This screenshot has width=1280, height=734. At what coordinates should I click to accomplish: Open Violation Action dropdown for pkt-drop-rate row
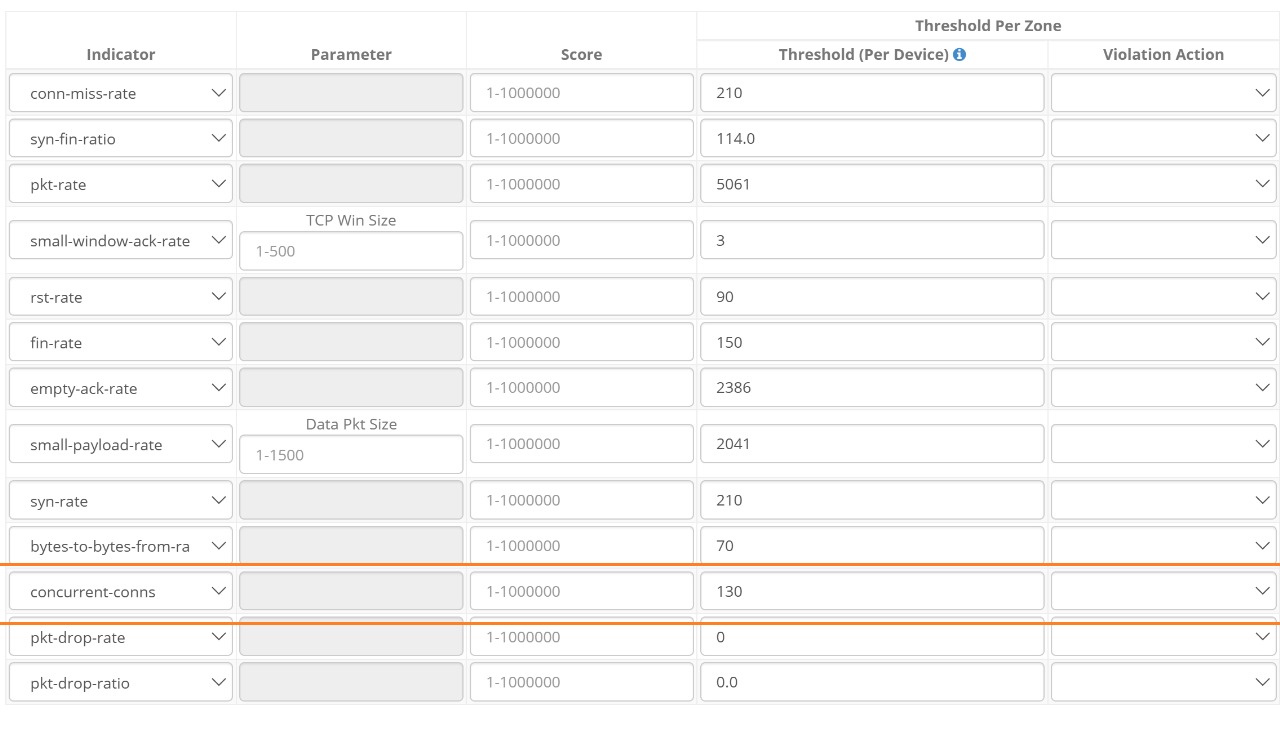pyautogui.click(x=1163, y=638)
